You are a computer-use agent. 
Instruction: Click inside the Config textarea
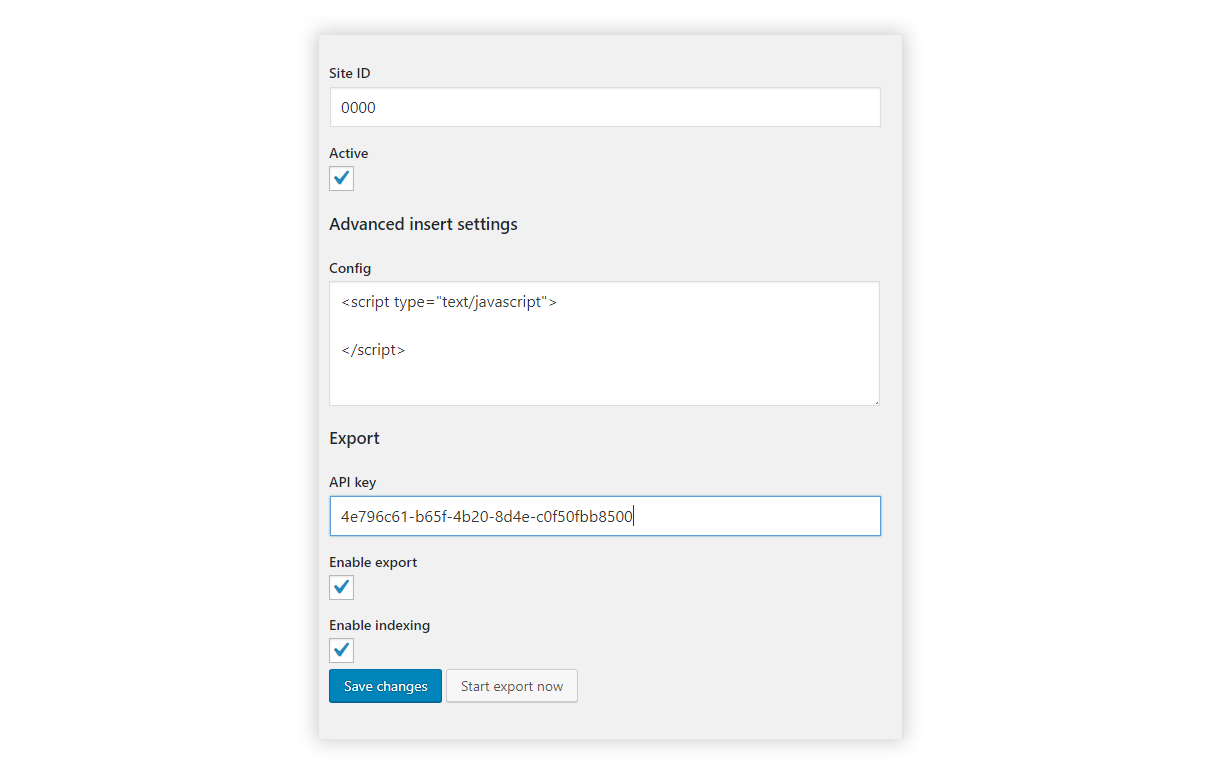click(x=605, y=344)
